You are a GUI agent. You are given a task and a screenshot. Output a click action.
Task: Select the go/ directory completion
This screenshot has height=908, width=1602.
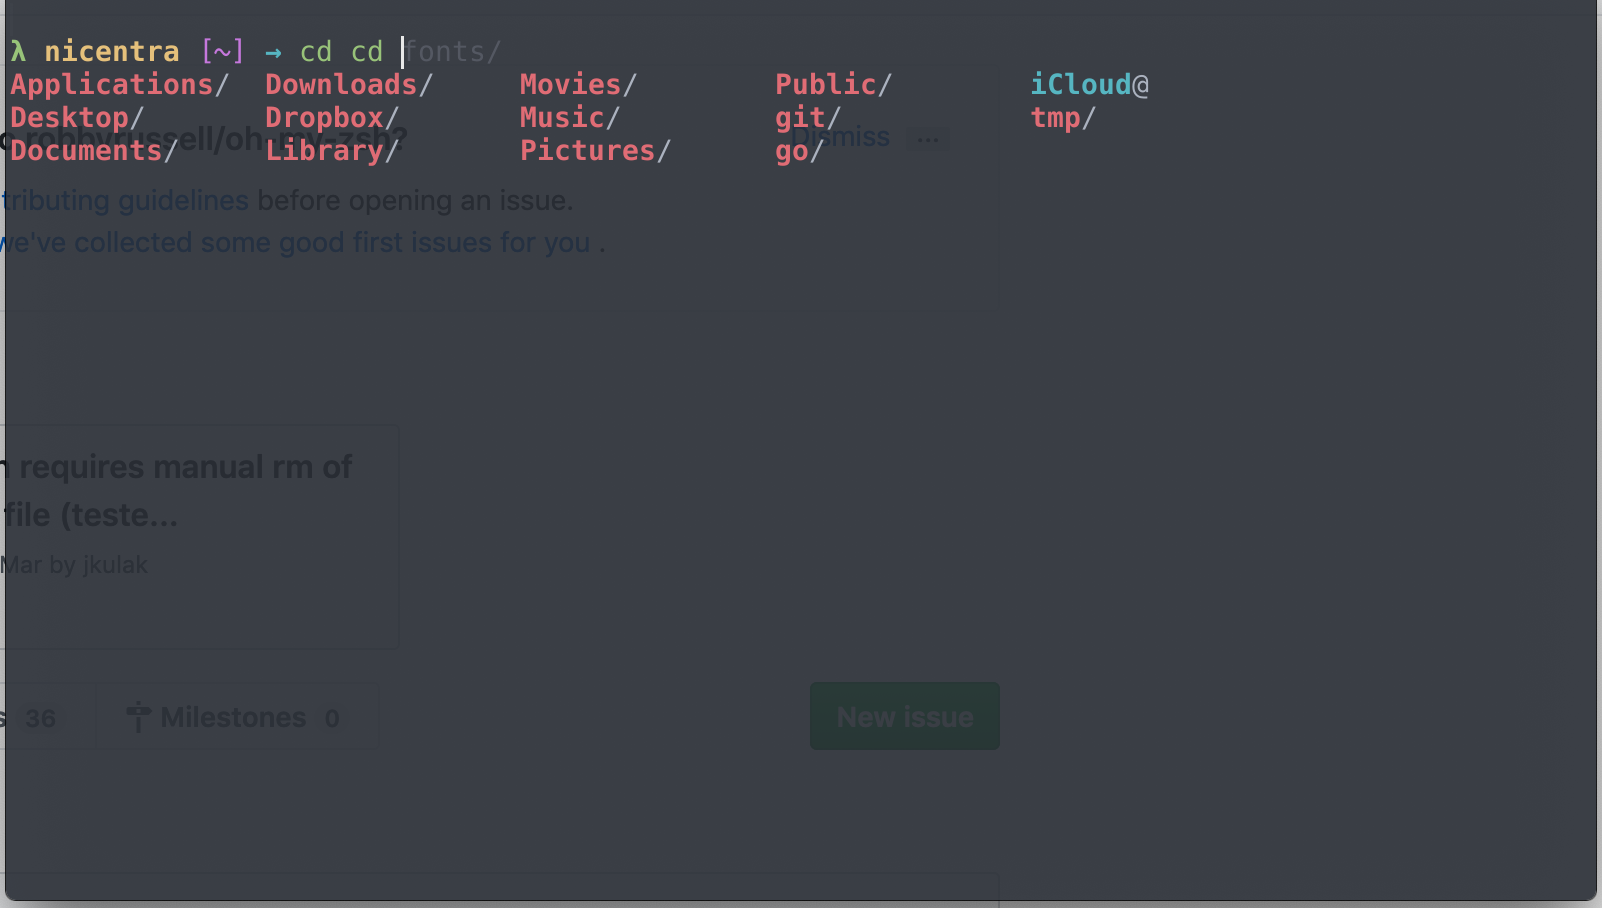(x=791, y=150)
